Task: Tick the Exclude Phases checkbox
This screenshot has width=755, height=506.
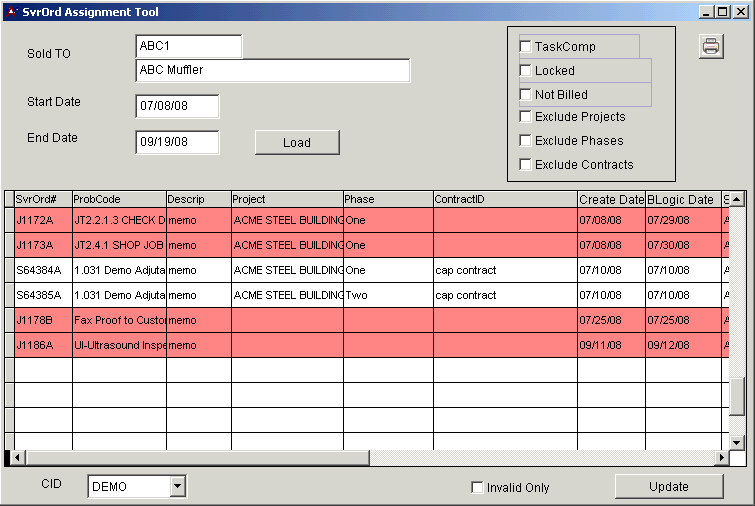Action: [x=525, y=141]
